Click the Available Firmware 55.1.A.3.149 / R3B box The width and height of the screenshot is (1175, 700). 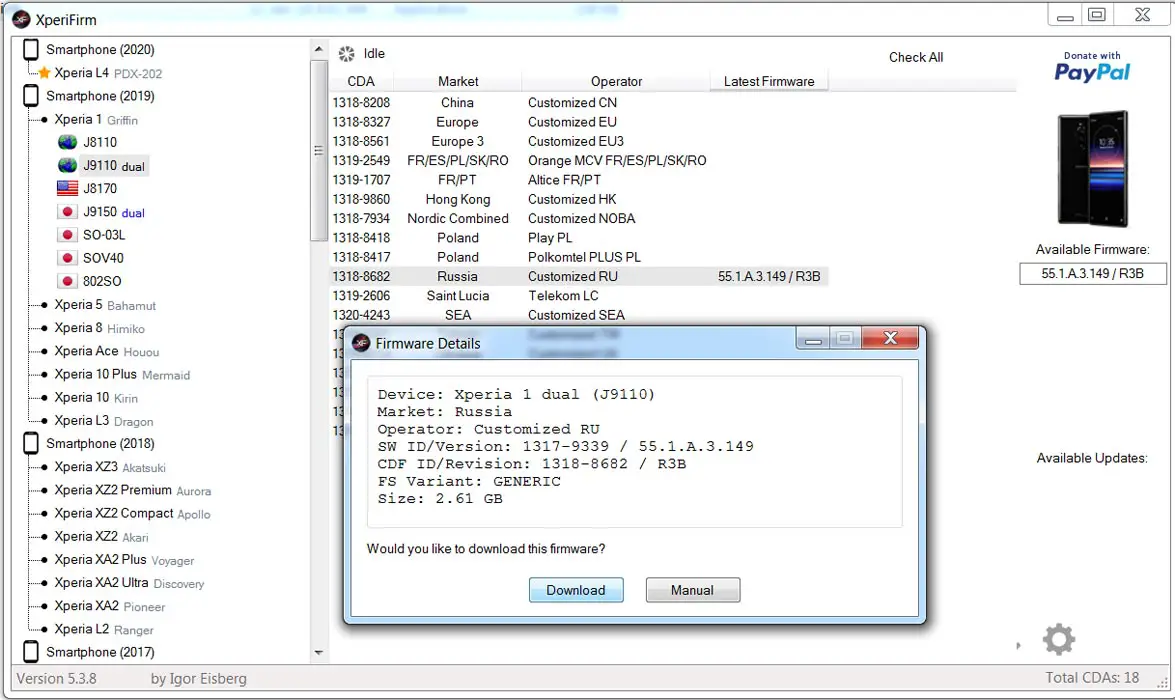point(1093,274)
